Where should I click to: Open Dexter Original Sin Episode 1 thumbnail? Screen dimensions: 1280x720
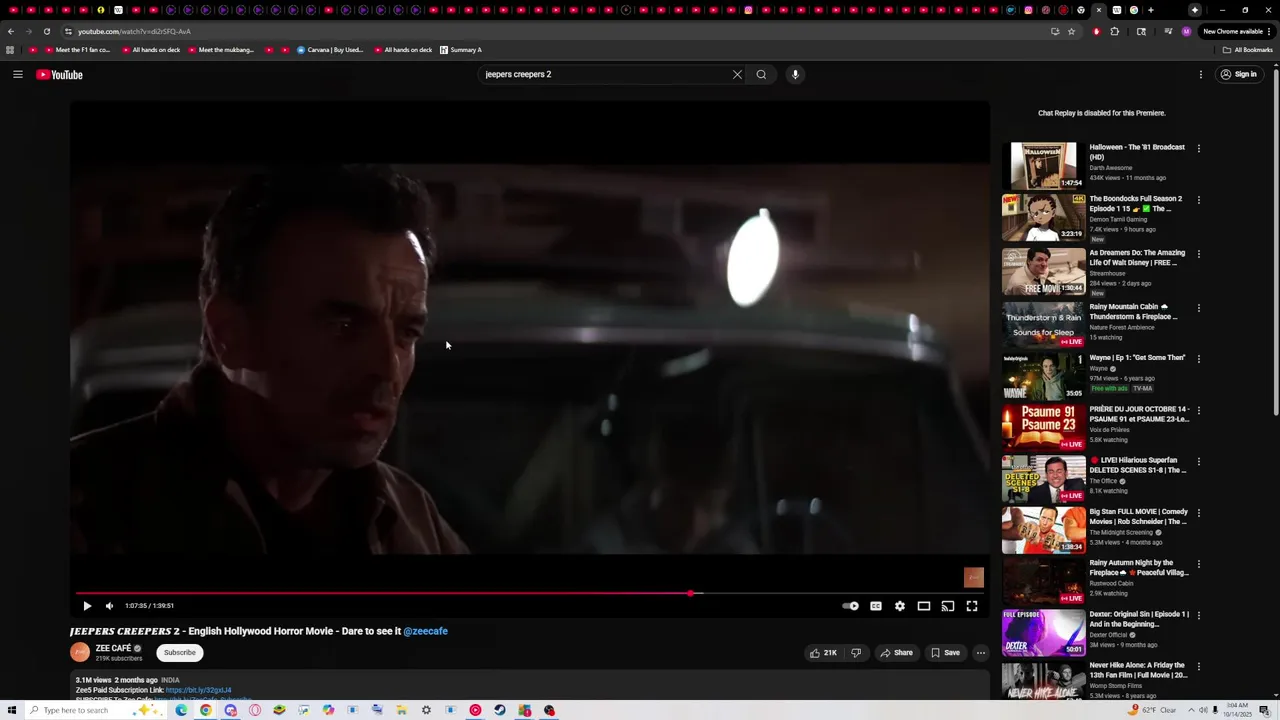(1043, 632)
